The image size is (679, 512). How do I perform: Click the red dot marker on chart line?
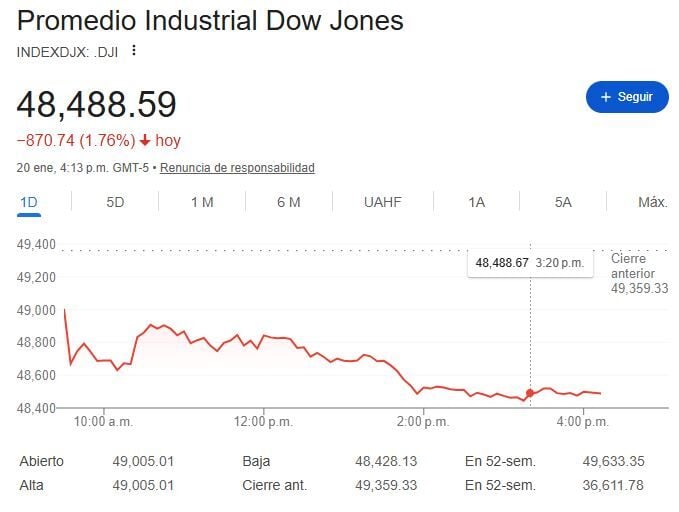coord(530,393)
